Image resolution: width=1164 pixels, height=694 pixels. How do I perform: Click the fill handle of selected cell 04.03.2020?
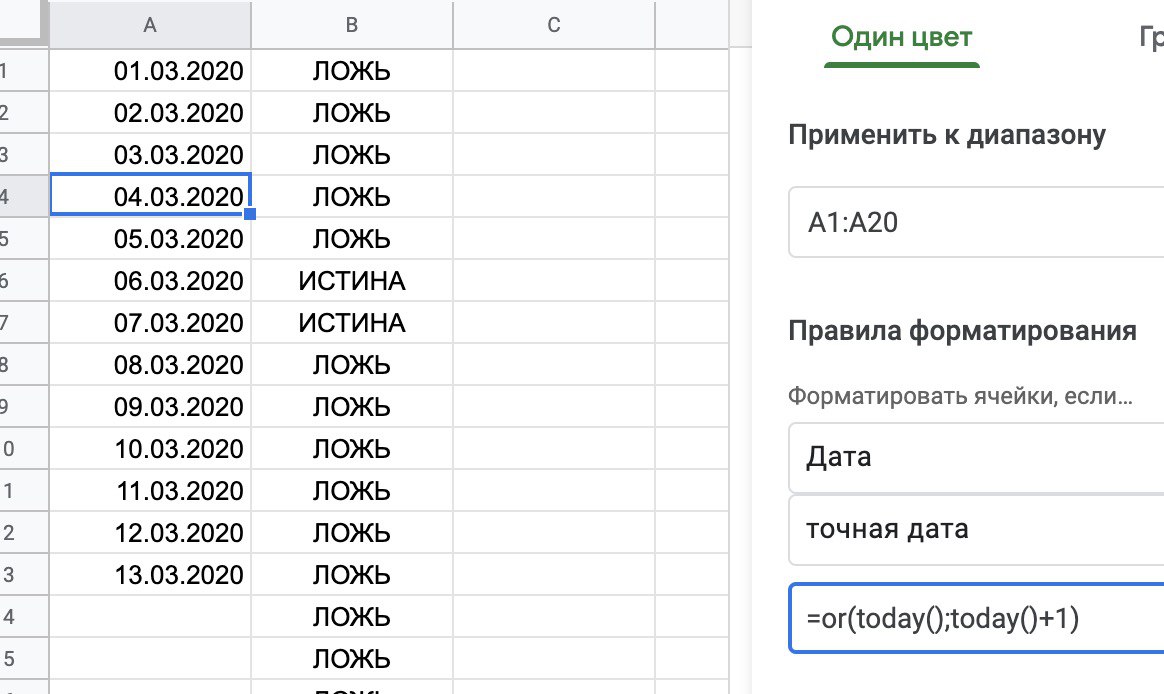[249, 213]
